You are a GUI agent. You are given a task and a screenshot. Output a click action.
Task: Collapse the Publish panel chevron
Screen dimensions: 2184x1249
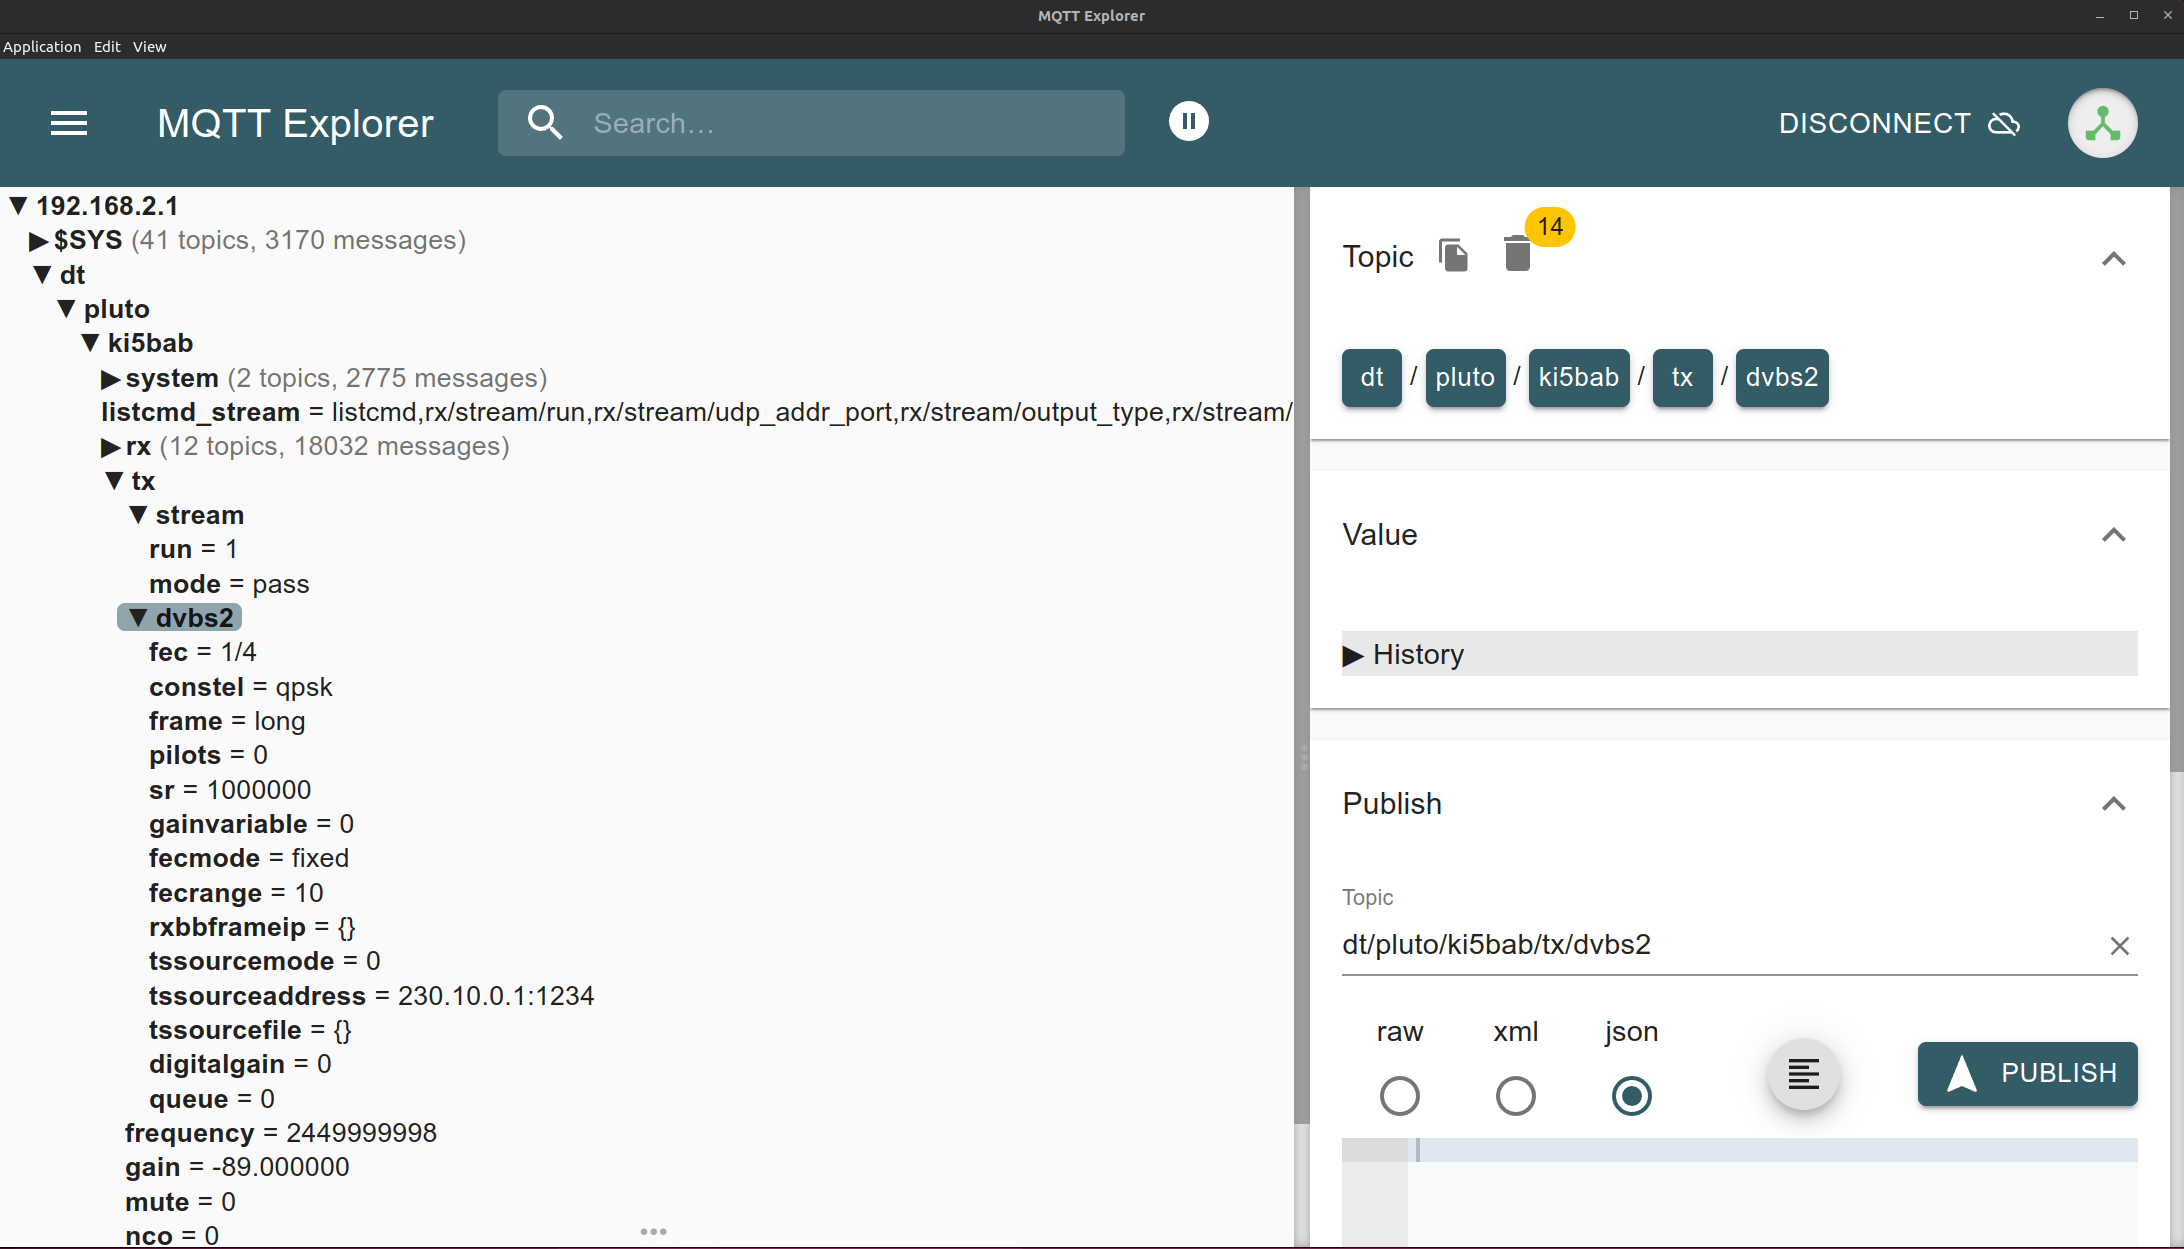[2113, 804]
